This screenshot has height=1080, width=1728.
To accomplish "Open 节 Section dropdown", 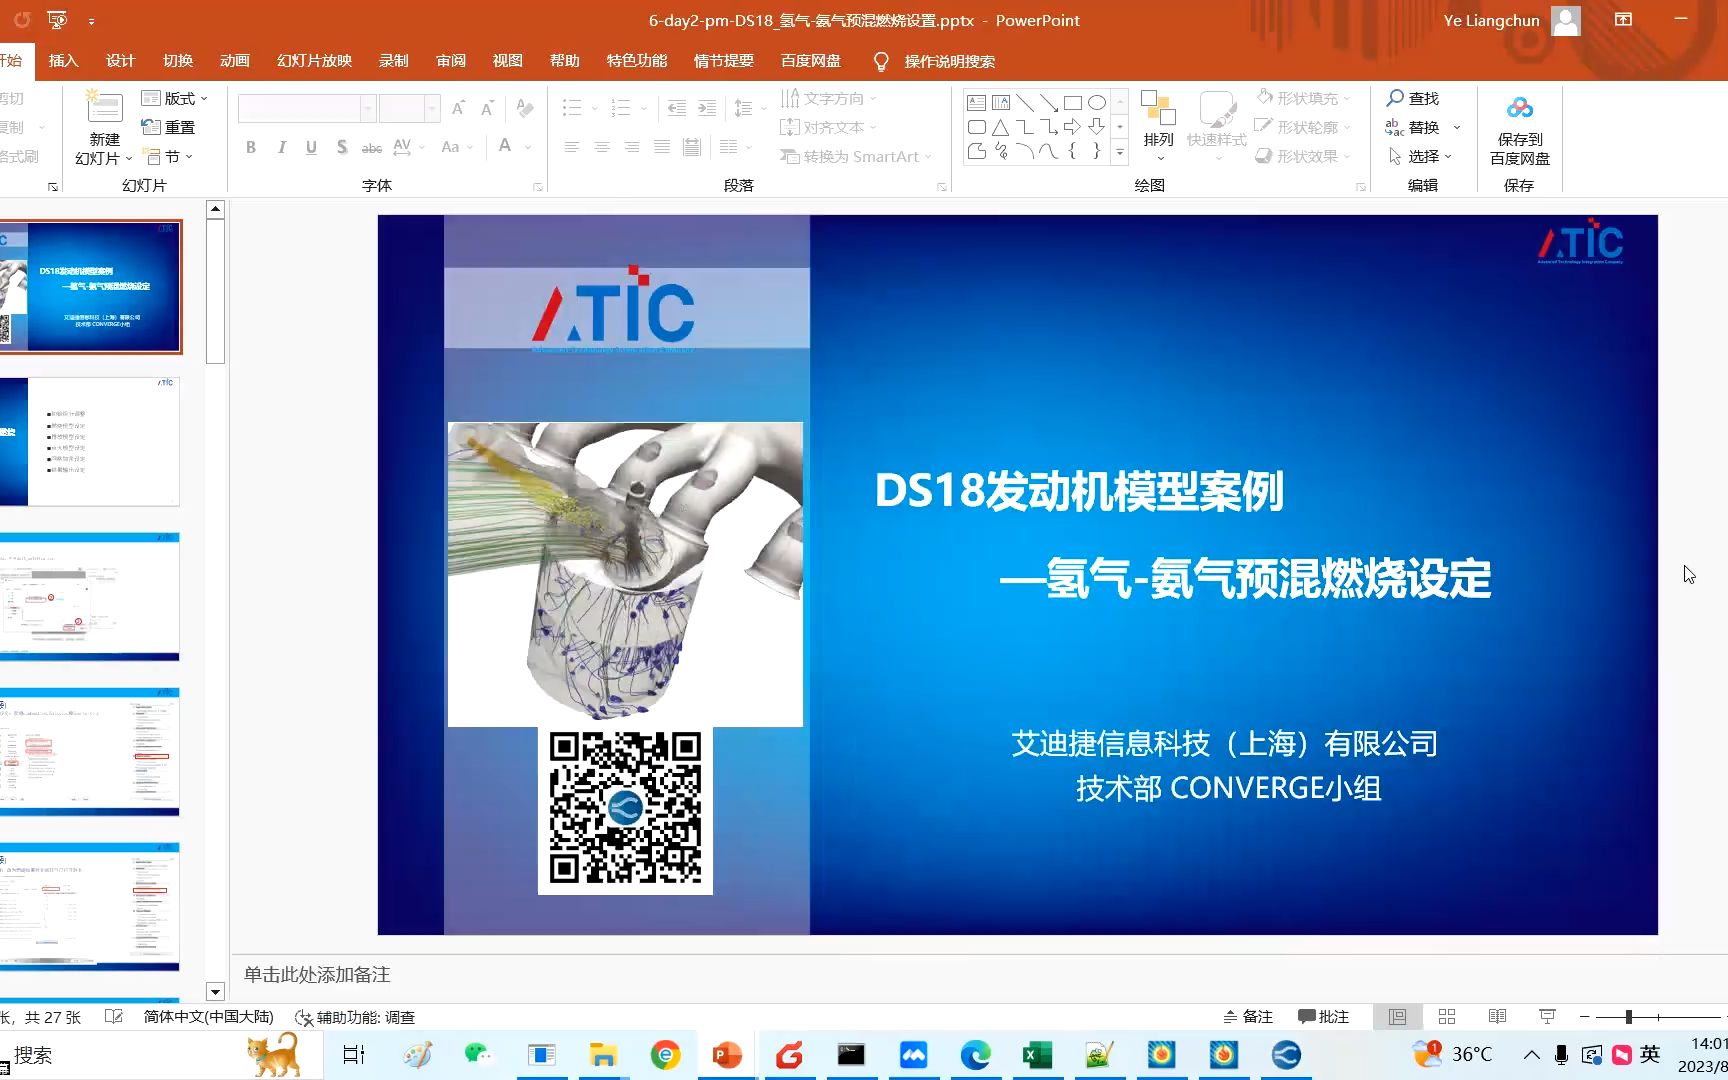I will 169,156.
